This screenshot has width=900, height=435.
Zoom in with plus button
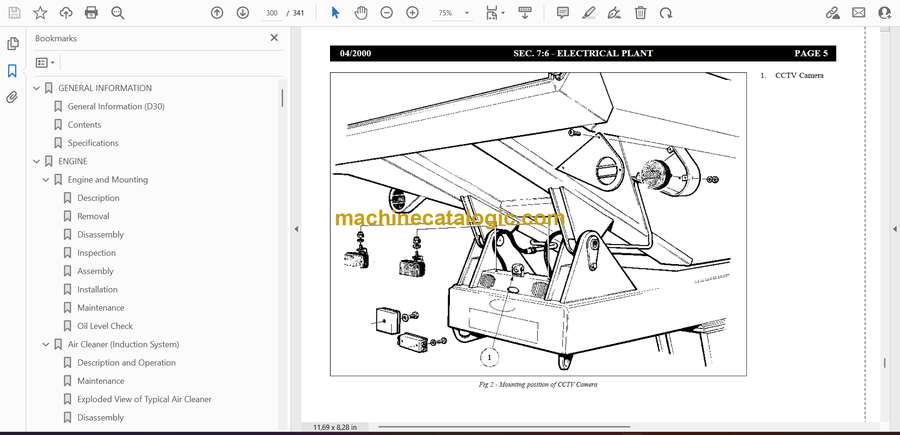(412, 13)
